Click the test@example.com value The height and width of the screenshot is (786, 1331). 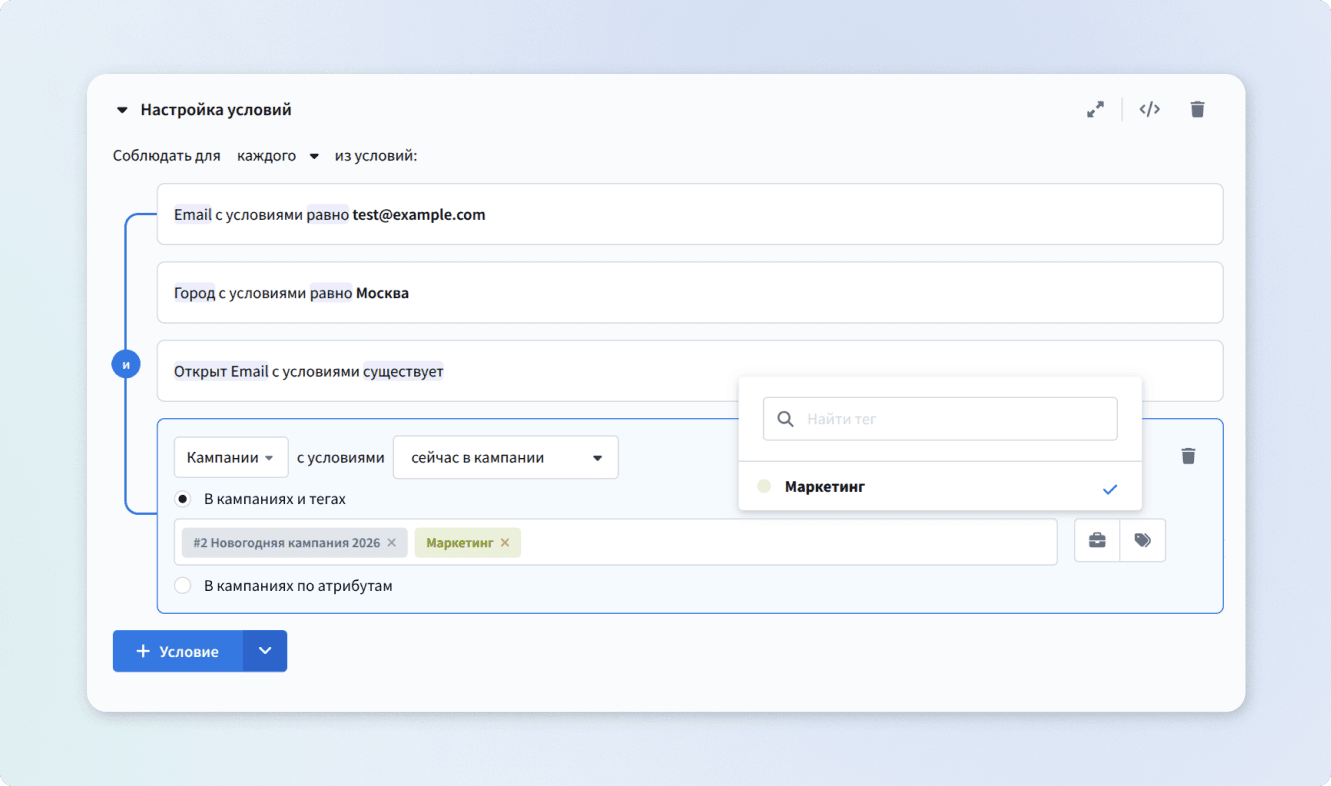419,214
